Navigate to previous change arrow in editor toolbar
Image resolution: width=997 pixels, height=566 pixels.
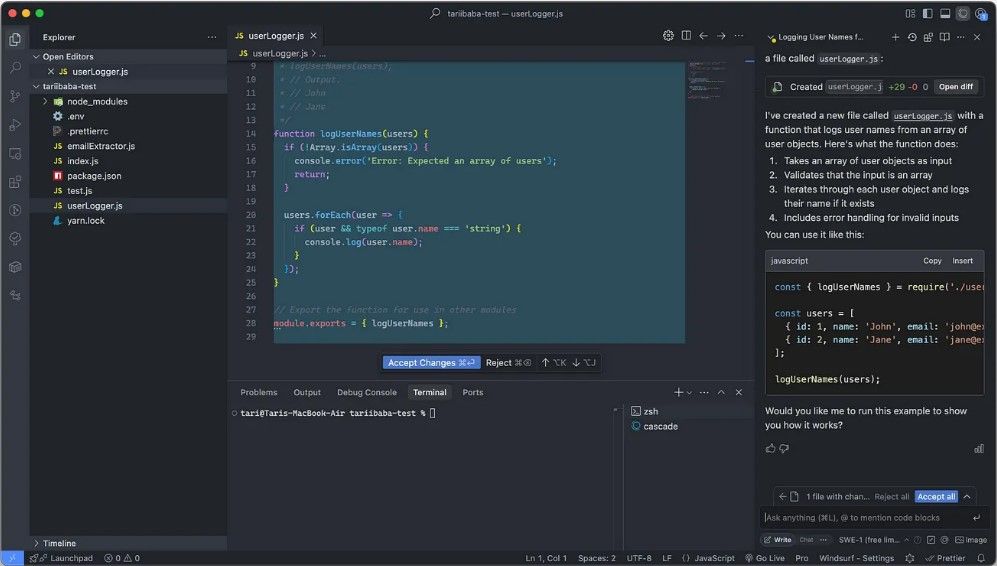point(703,36)
